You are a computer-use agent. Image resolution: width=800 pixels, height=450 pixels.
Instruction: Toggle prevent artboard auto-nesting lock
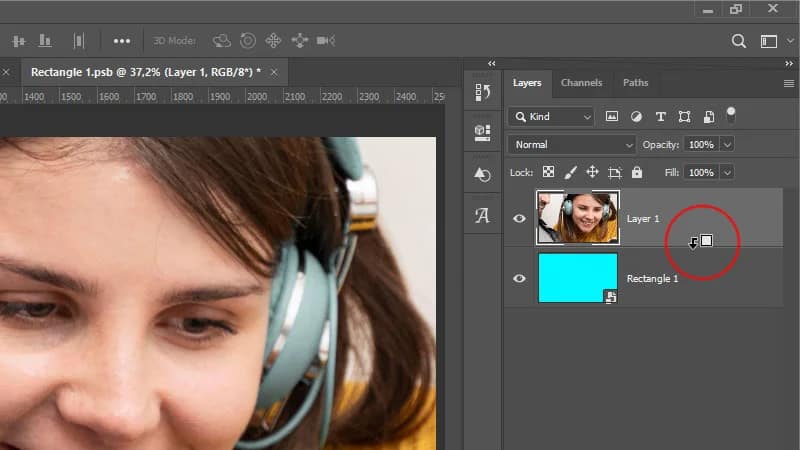(x=614, y=172)
